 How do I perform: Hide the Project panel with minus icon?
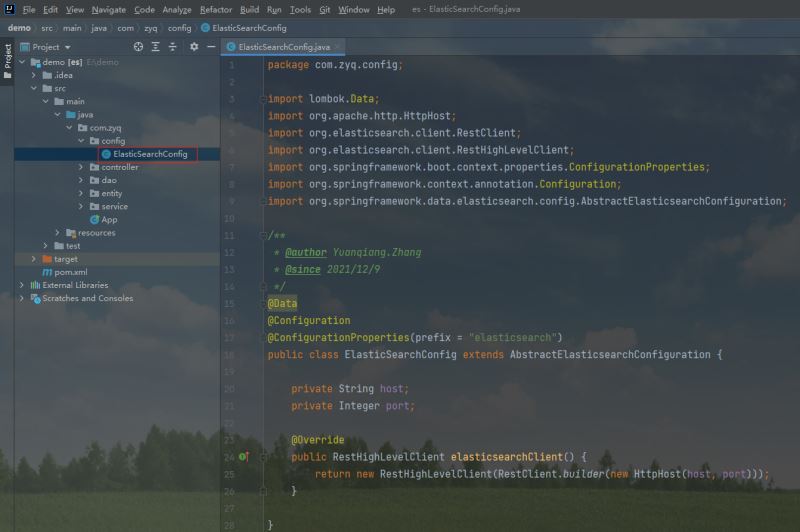(x=211, y=47)
